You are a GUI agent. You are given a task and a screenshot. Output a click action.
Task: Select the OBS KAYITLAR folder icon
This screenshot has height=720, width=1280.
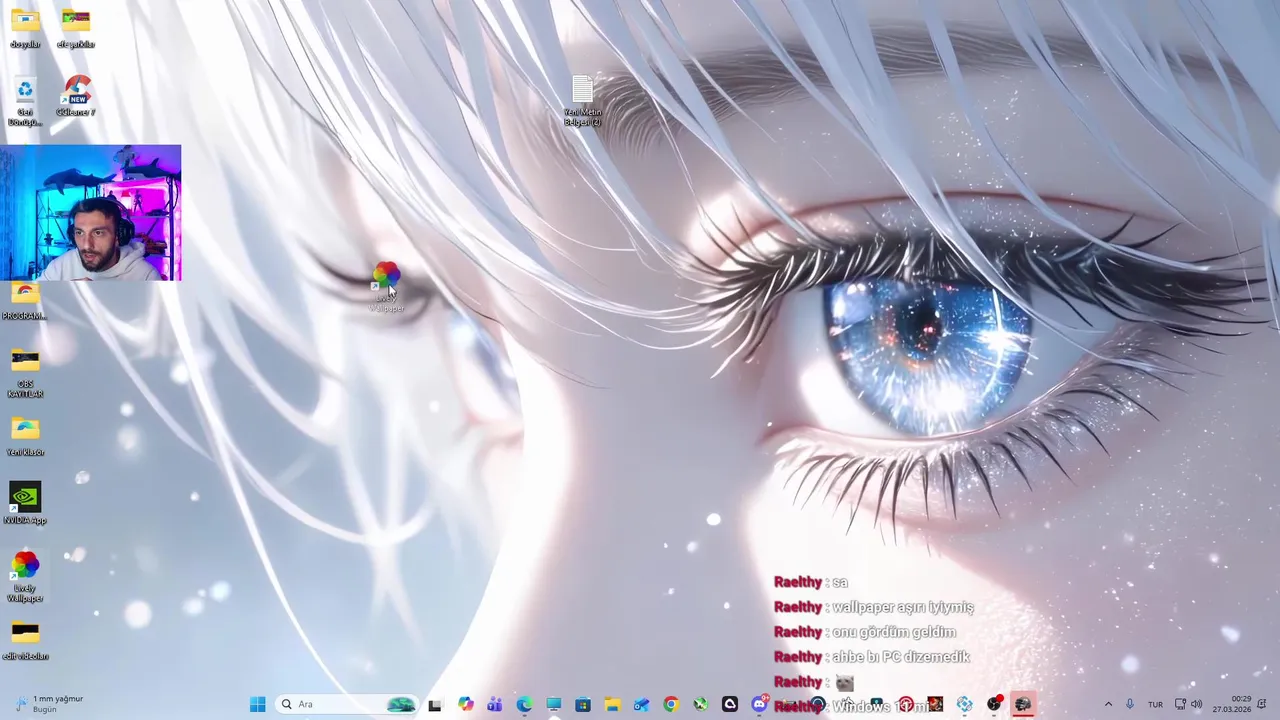[x=25, y=374]
